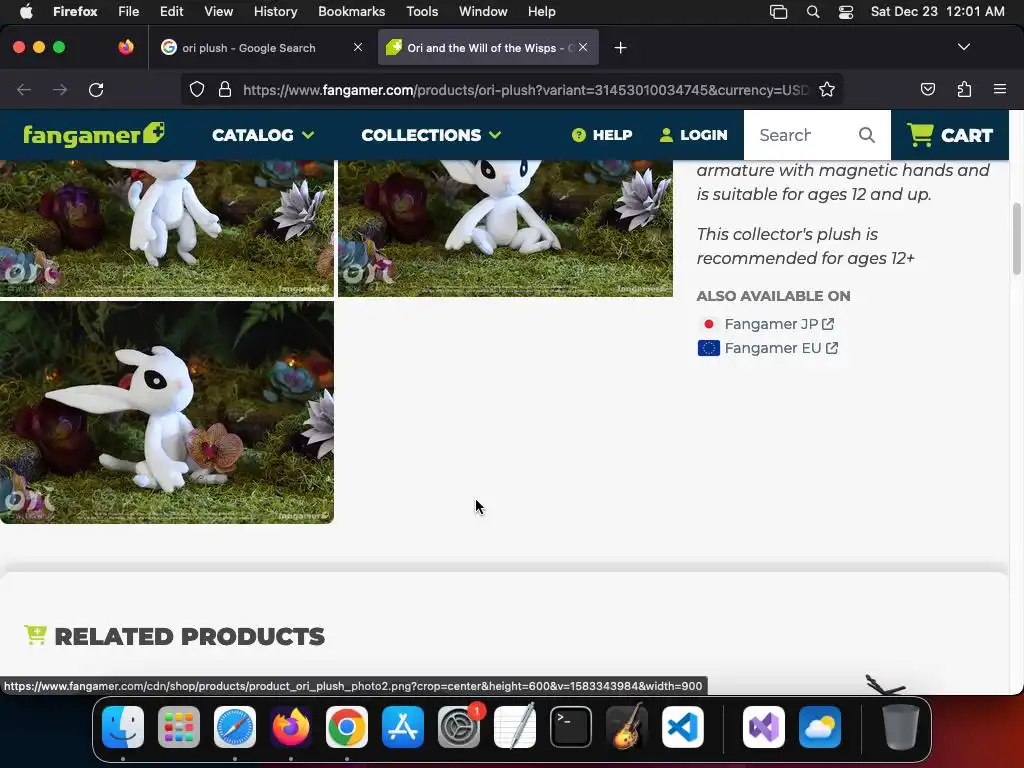Open Terminal from the Dock
The image size is (1024, 768).
pyautogui.click(x=571, y=727)
